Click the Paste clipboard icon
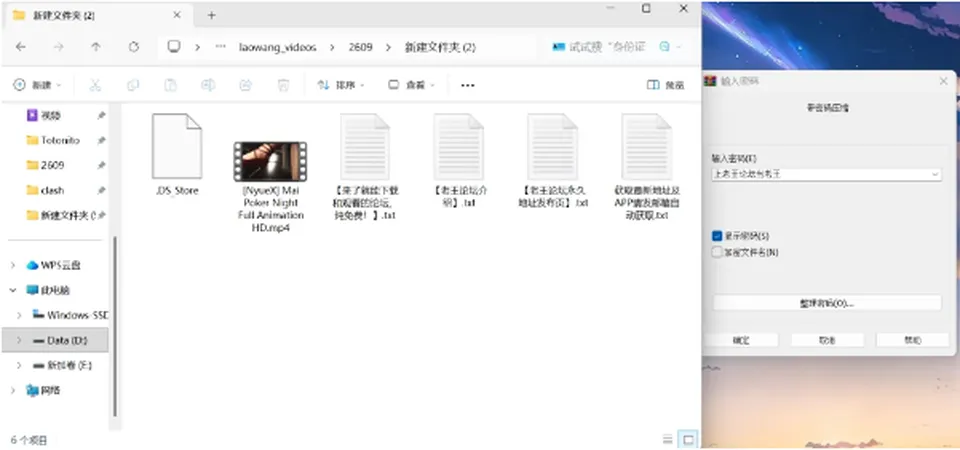Screen dimensions: 960x450 pos(171,85)
